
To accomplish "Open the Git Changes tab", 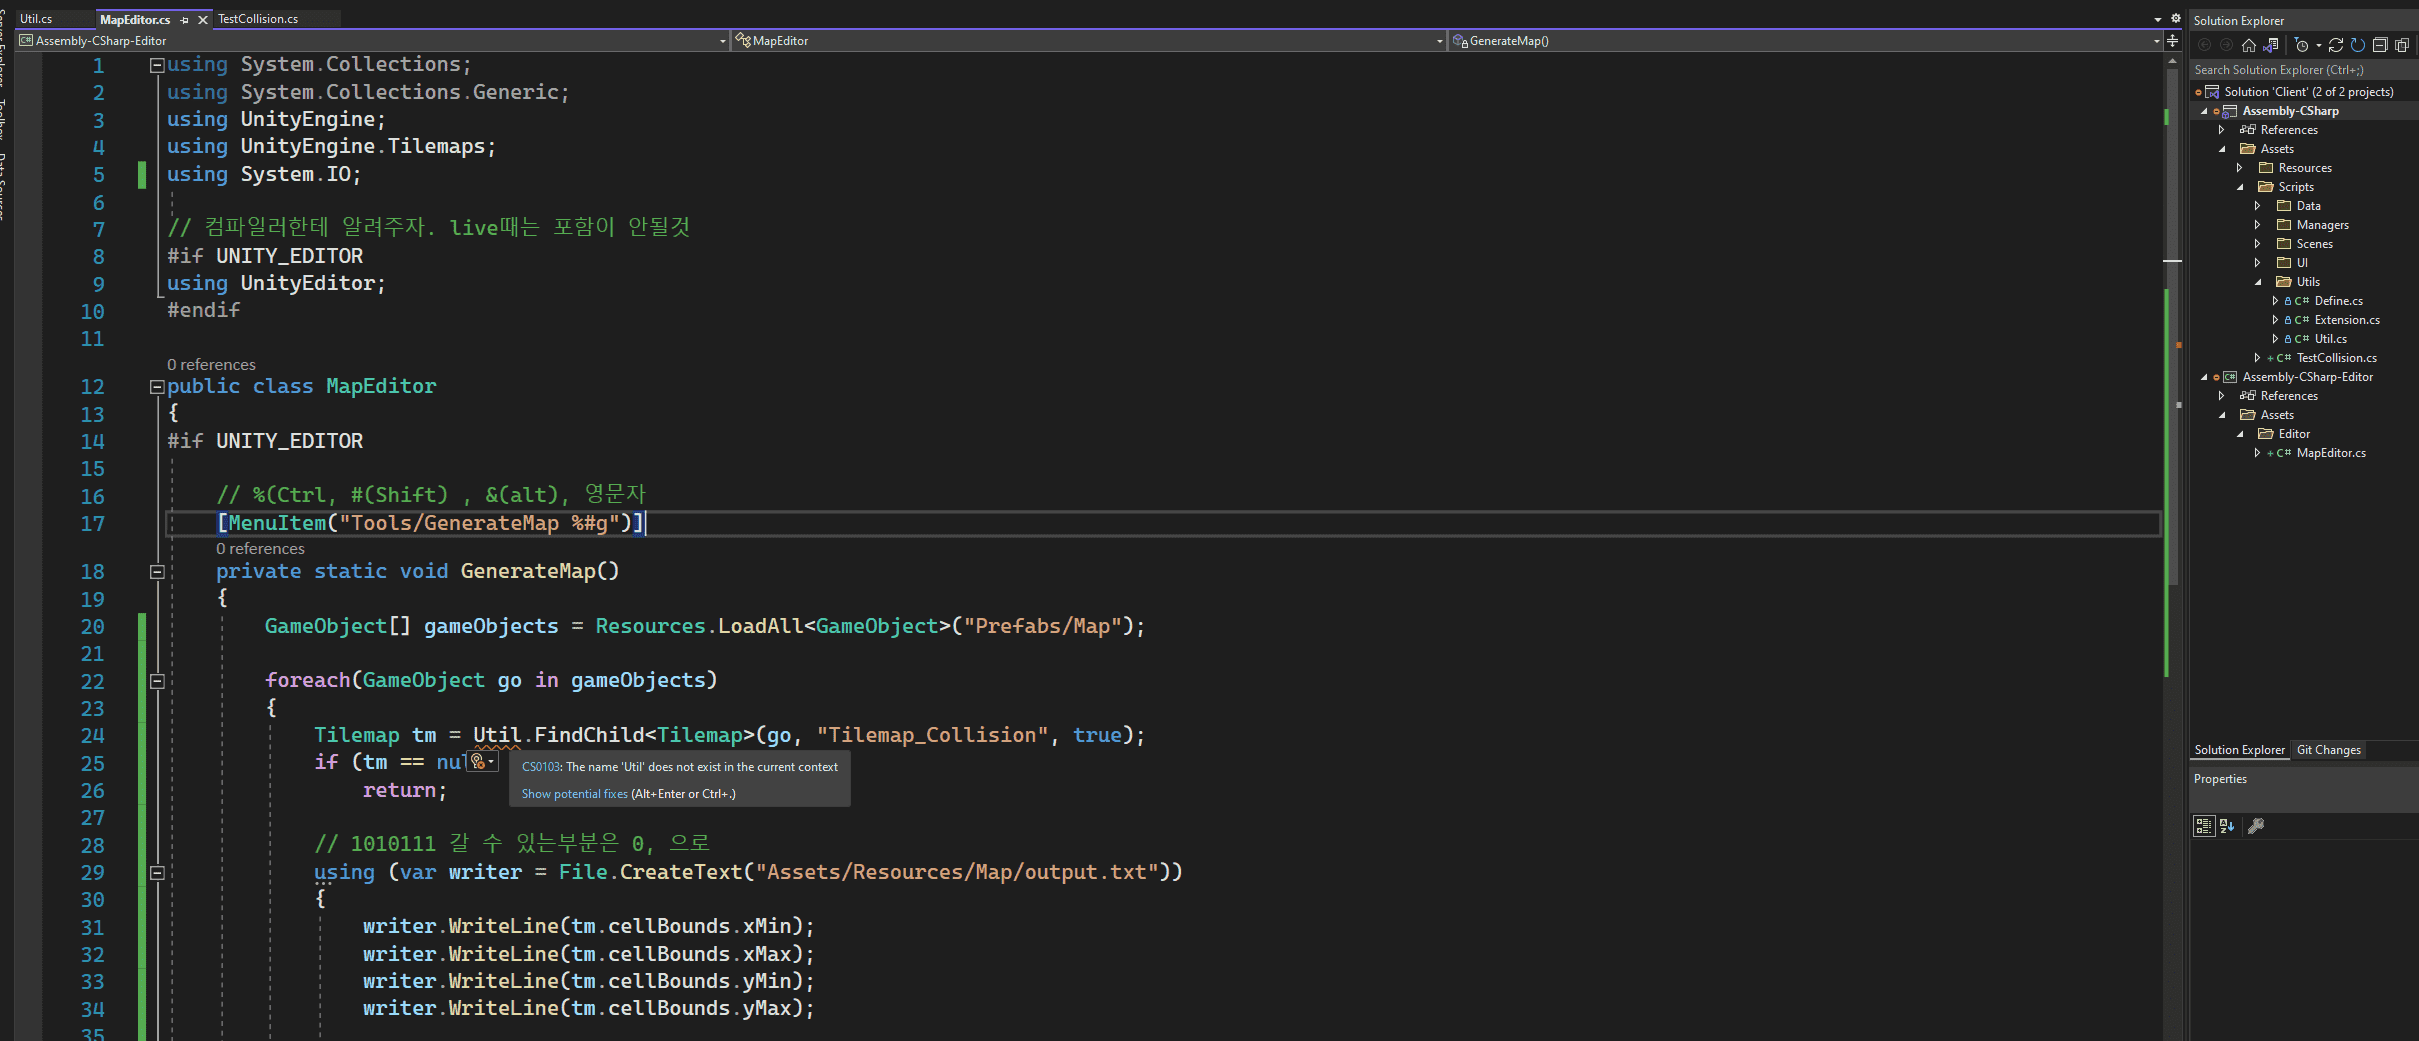I will tap(2328, 750).
